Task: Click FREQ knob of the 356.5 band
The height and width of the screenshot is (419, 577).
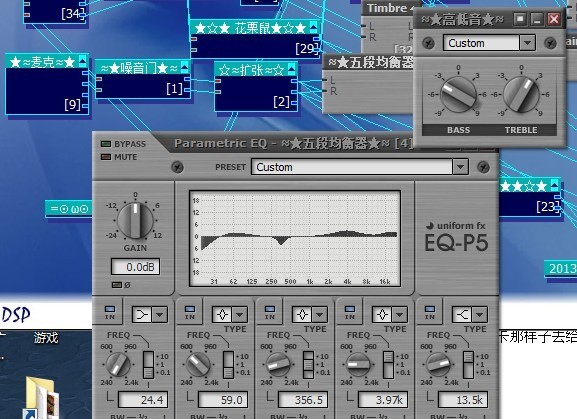Action: click(278, 364)
